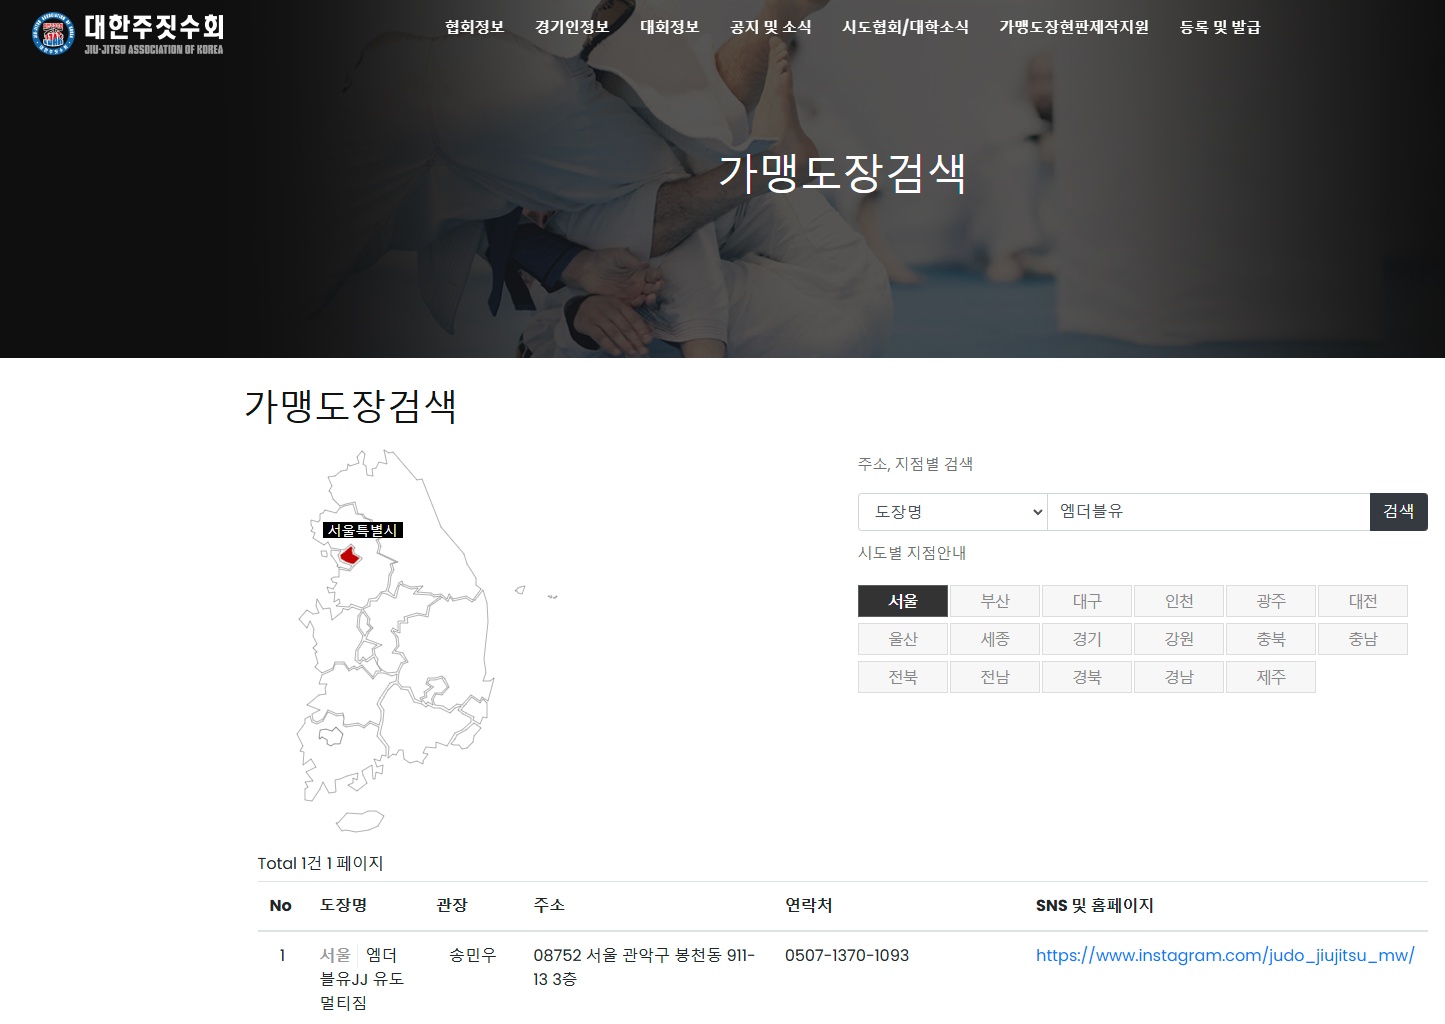Screen dimensions: 1445x1024
Task: Open the judo_jiujitsu_mw Instagram link
Action: pyautogui.click(x=1225, y=955)
